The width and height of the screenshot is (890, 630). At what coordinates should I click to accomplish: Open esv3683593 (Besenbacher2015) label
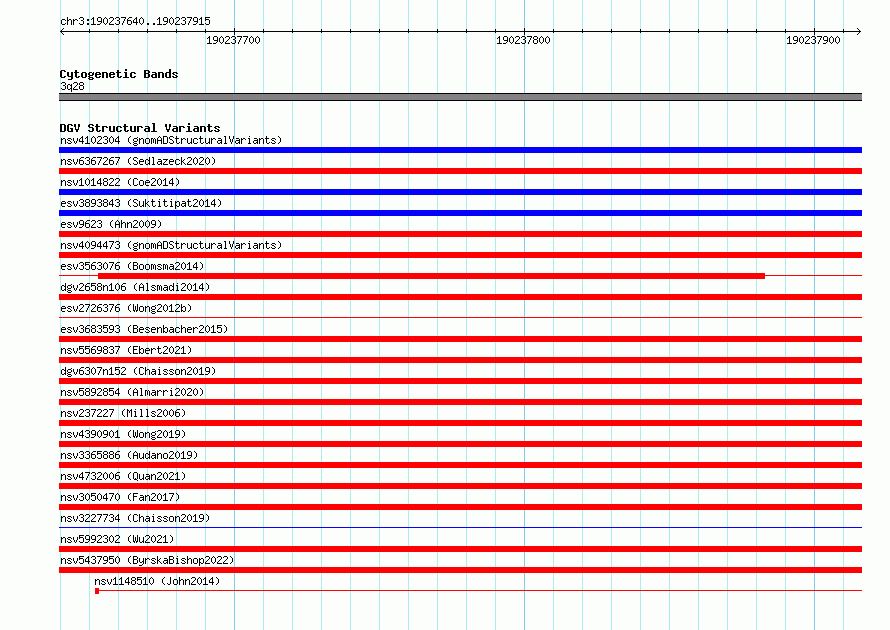[x=144, y=329]
